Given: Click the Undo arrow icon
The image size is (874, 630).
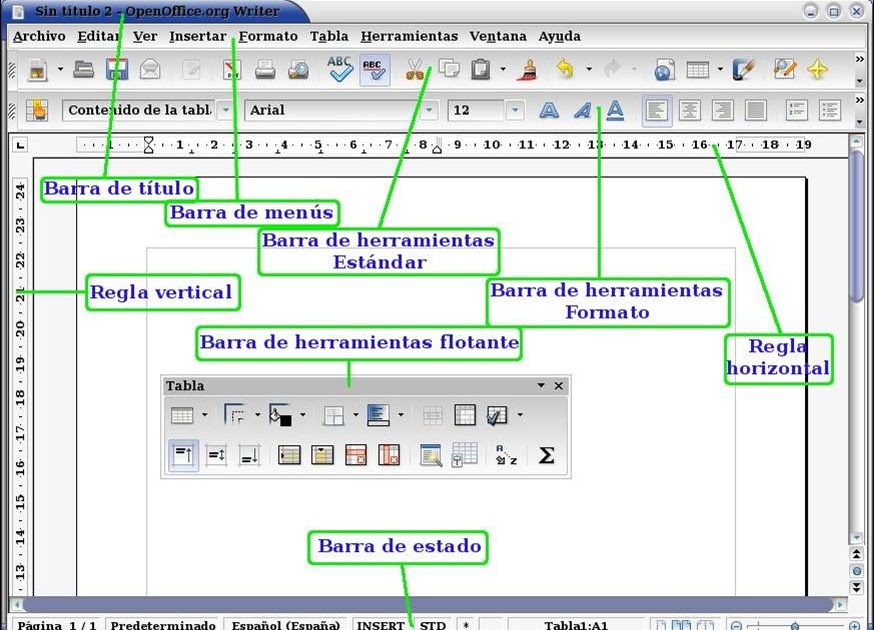Looking at the screenshot, I should (565, 70).
